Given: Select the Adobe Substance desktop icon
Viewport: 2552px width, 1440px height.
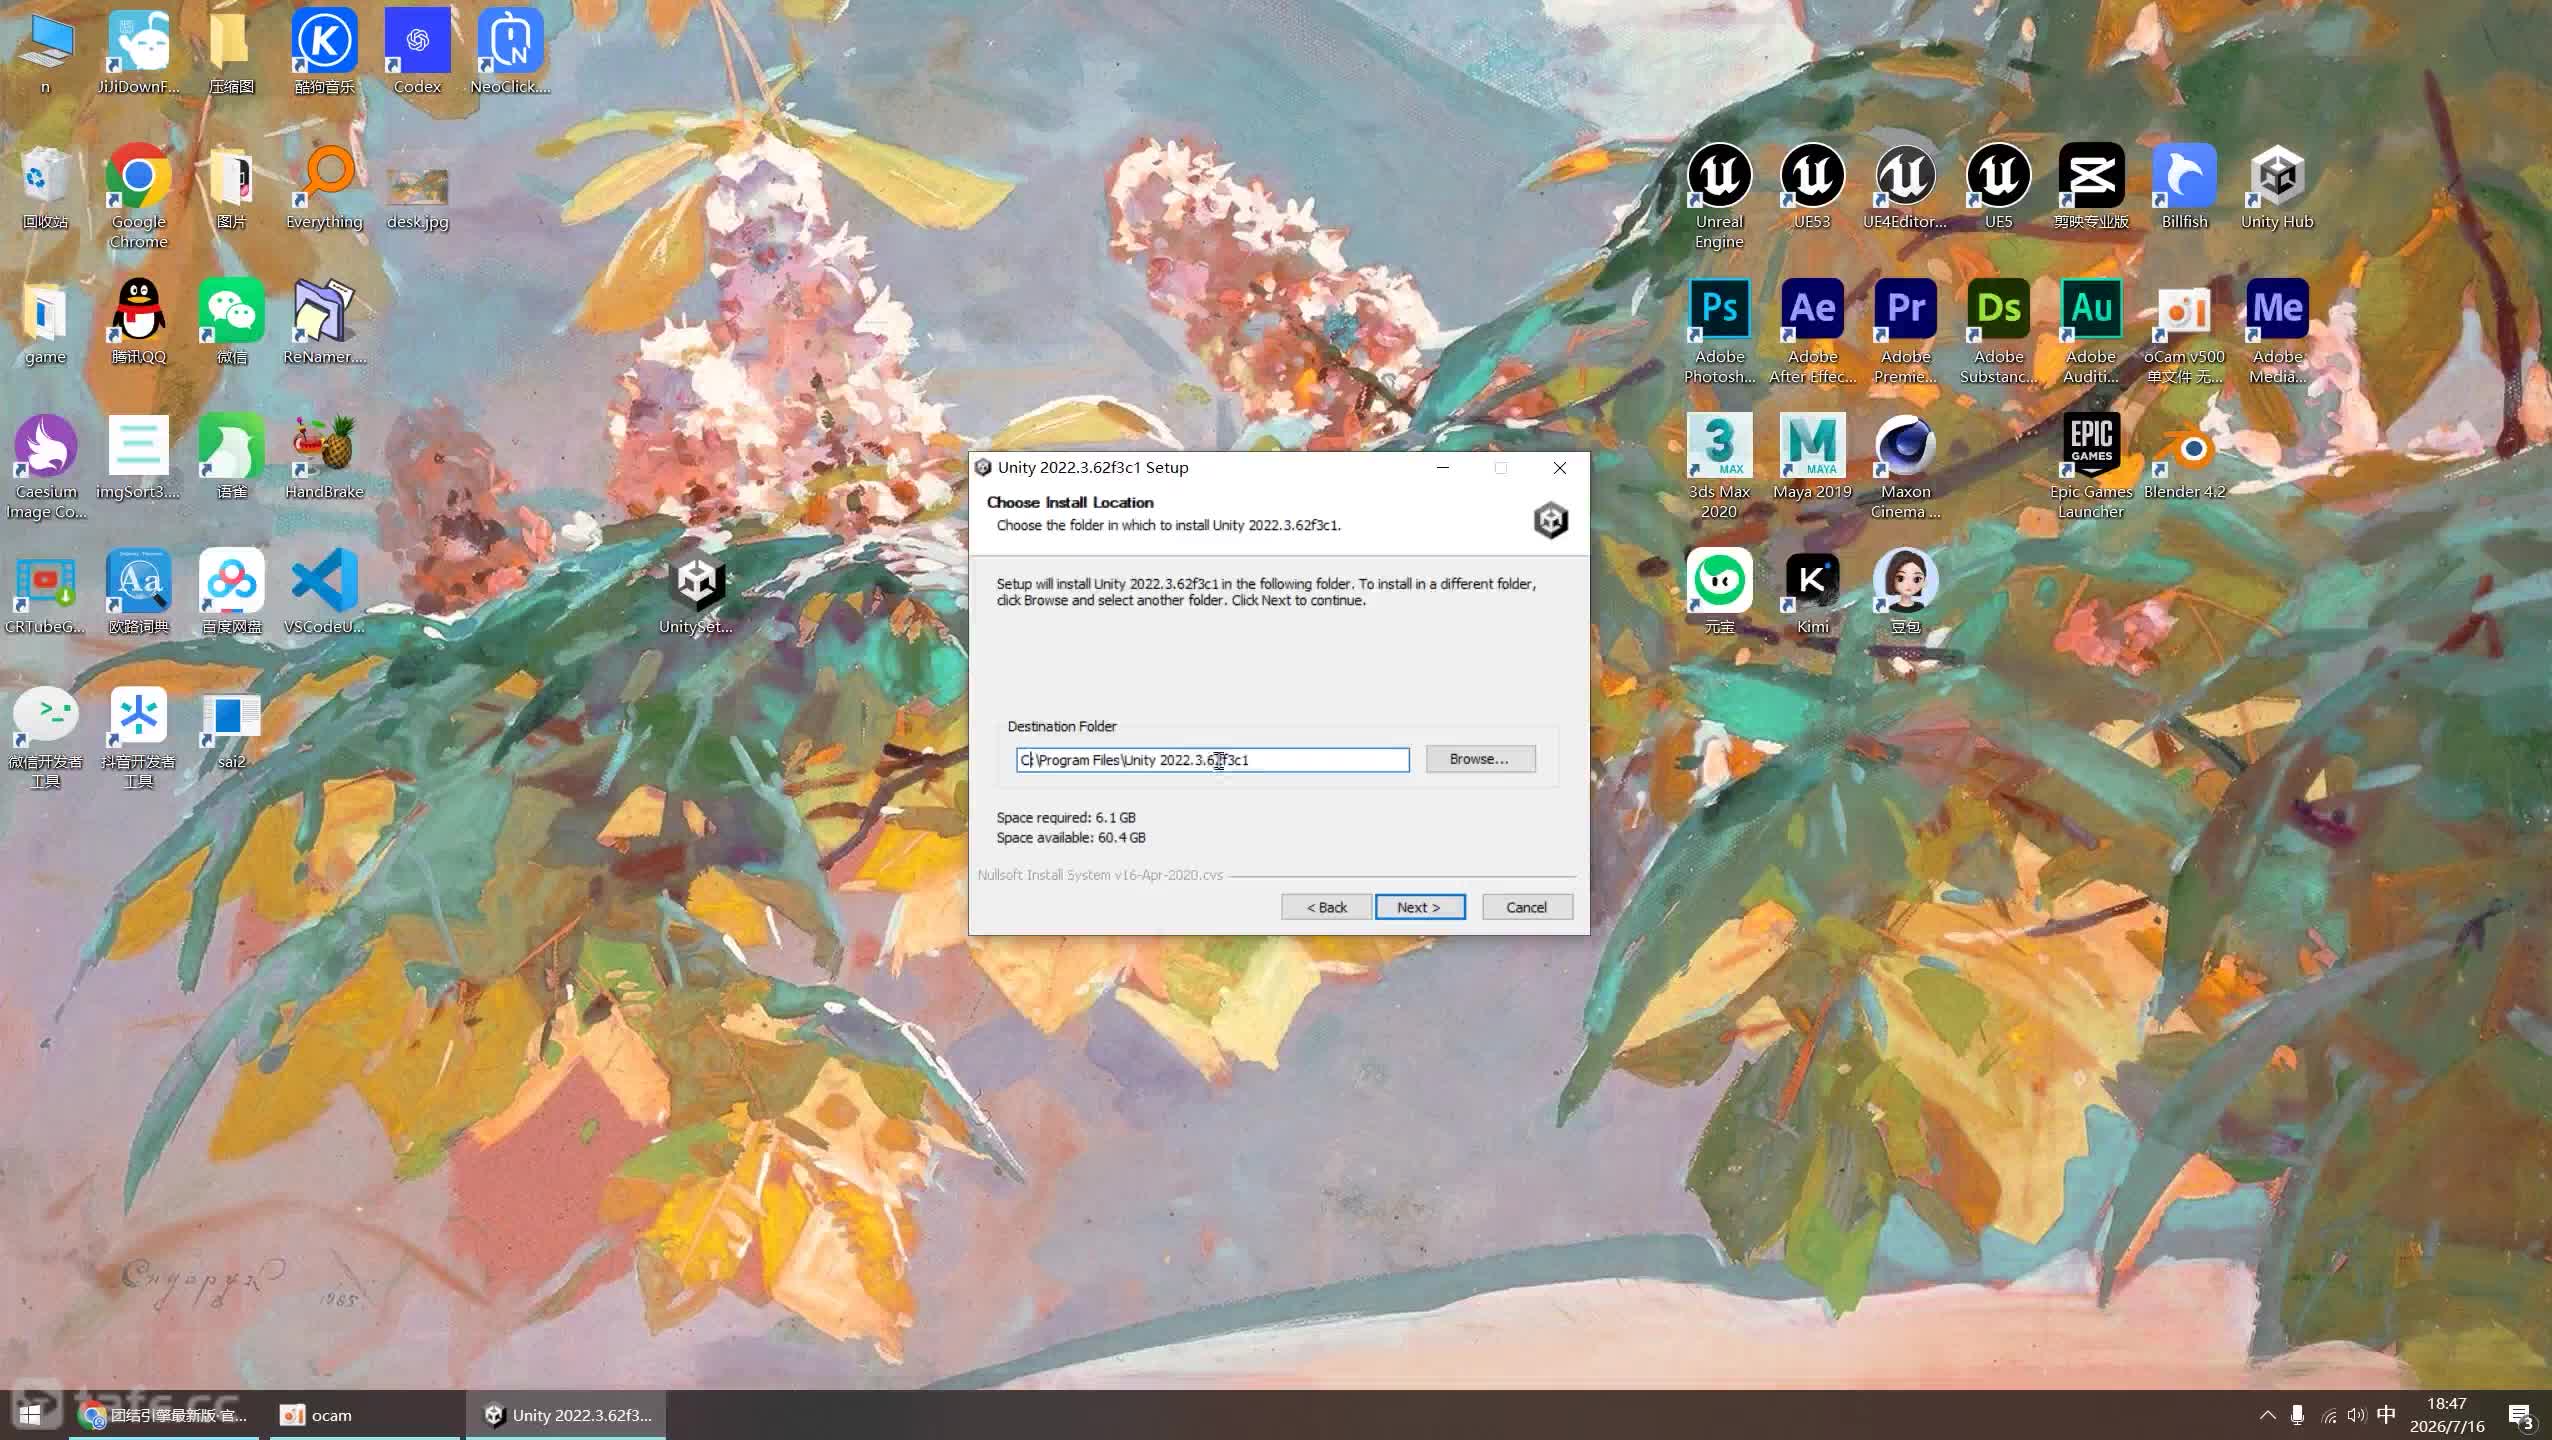Looking at the screenshot, I should (x=1998, y=332).
